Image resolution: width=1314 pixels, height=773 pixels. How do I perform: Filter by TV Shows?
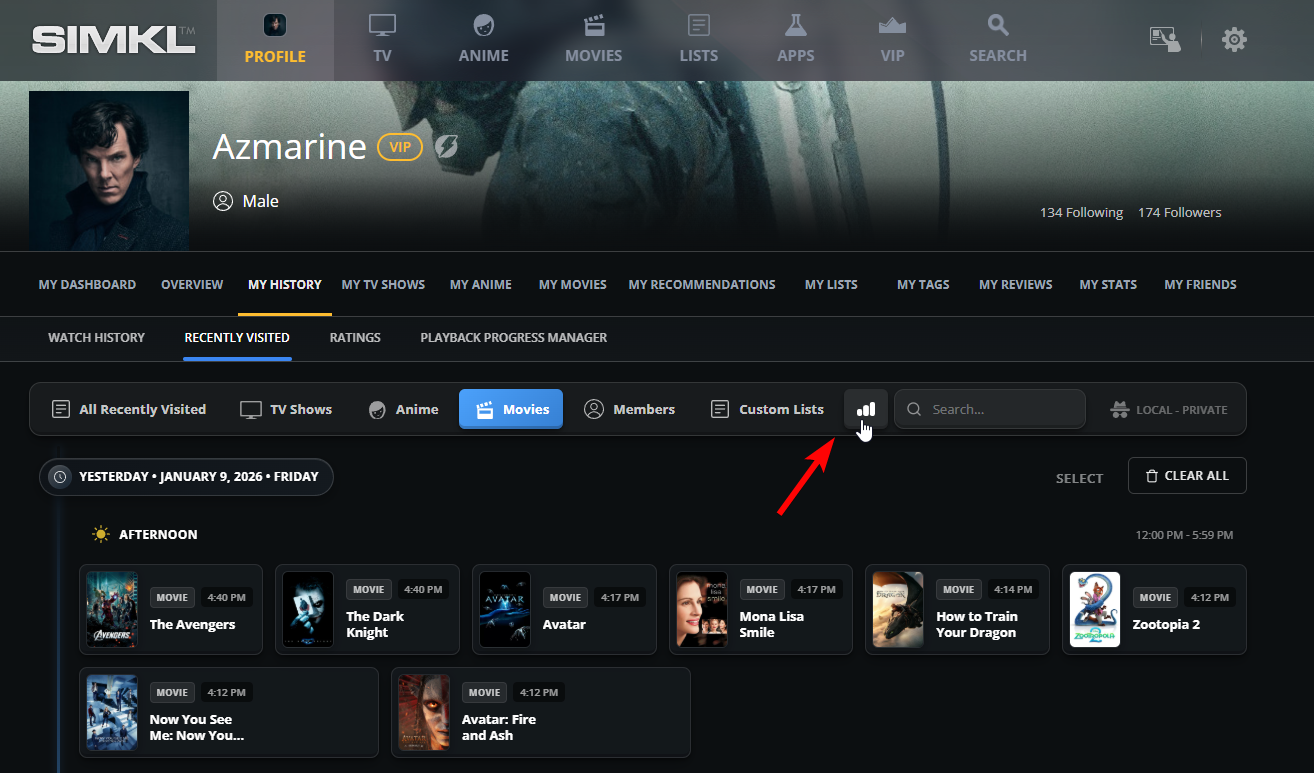pyautogui.click(x=287, y=409)
